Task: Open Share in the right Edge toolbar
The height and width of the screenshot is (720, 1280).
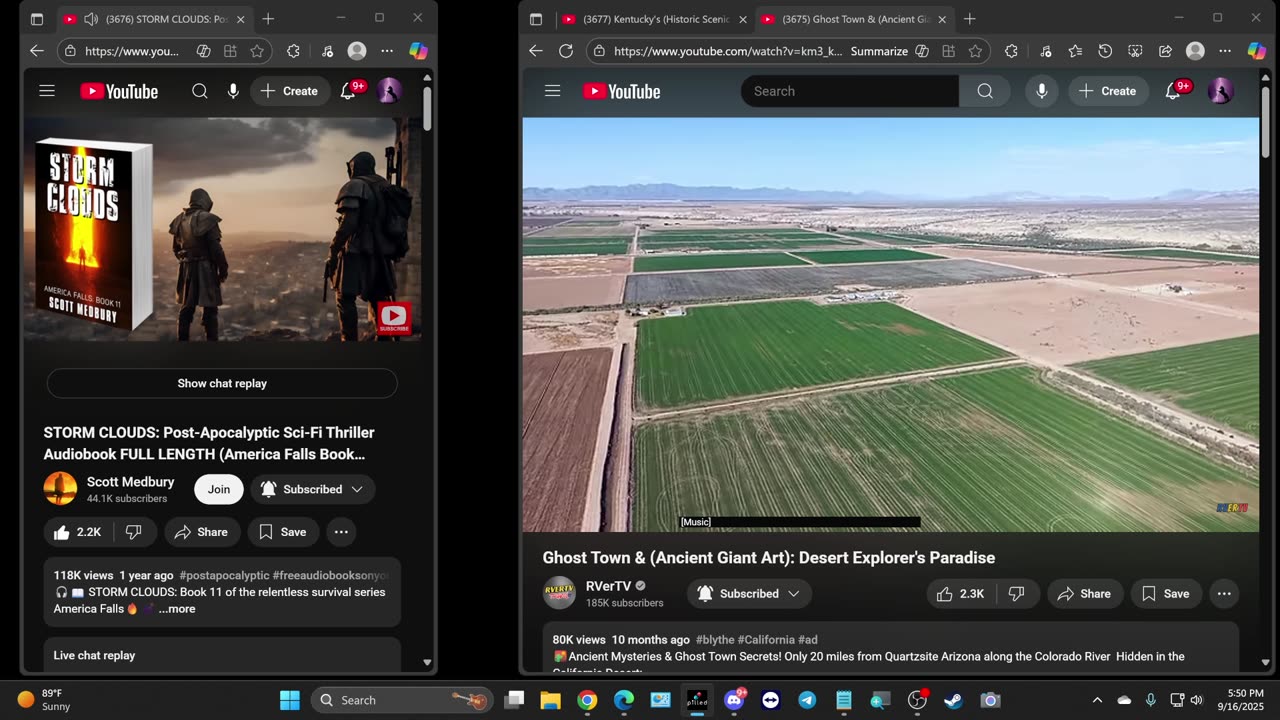Action: (1165, 51)
